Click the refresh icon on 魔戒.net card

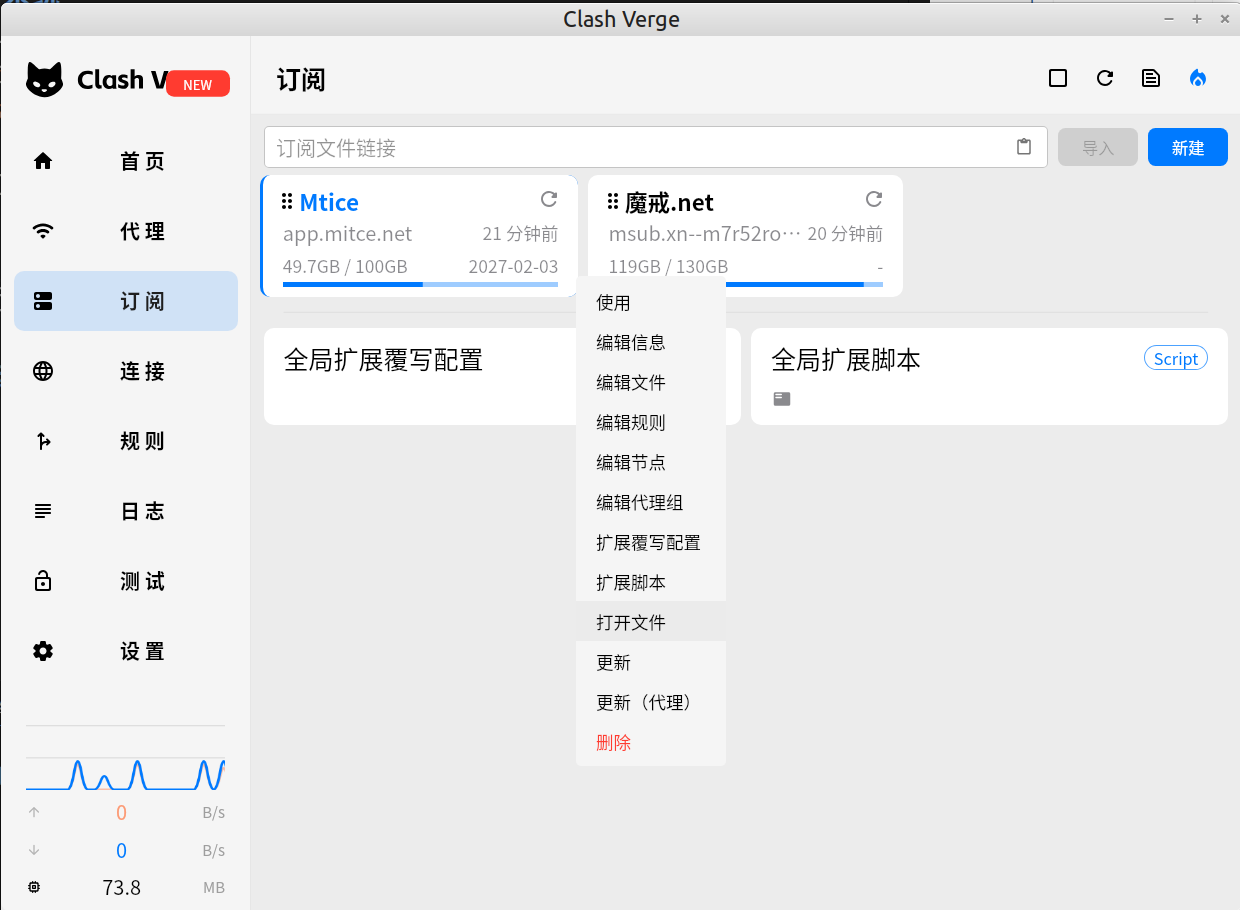(874, 199)
